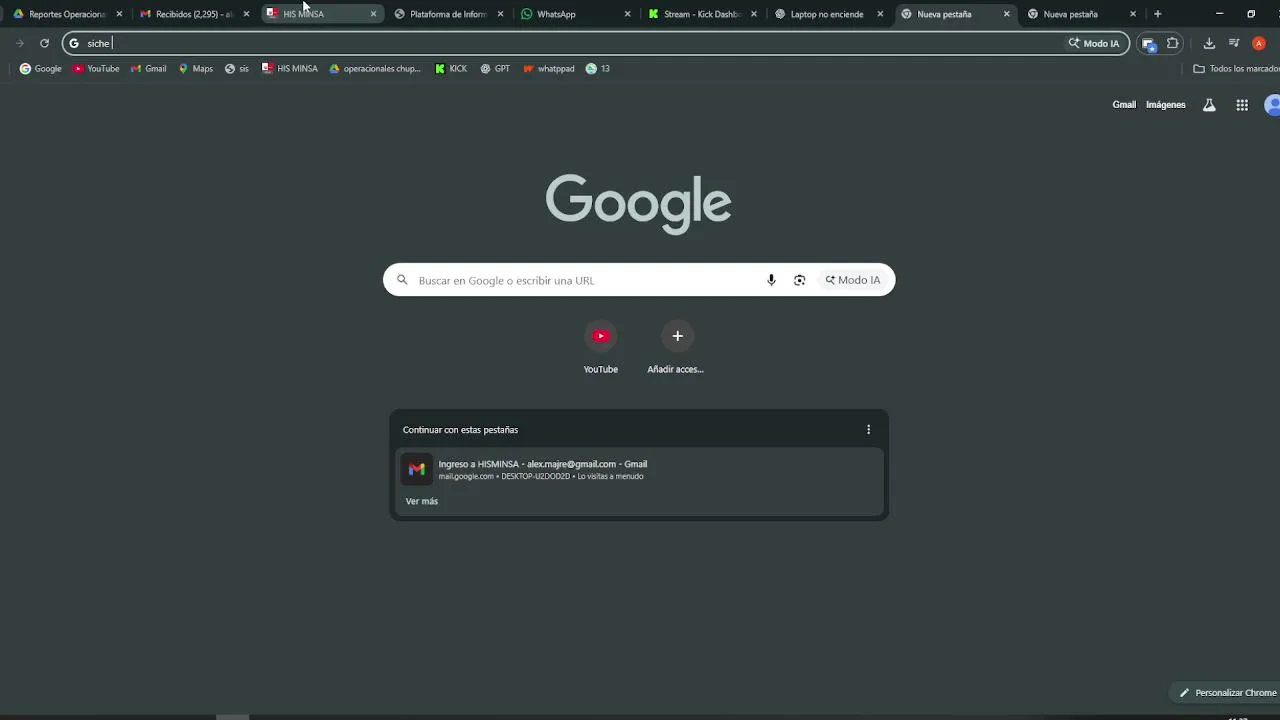Switch to the Gmail Recibidos tab
Viewport: 1280px width, 720px height.
[193, 14]
